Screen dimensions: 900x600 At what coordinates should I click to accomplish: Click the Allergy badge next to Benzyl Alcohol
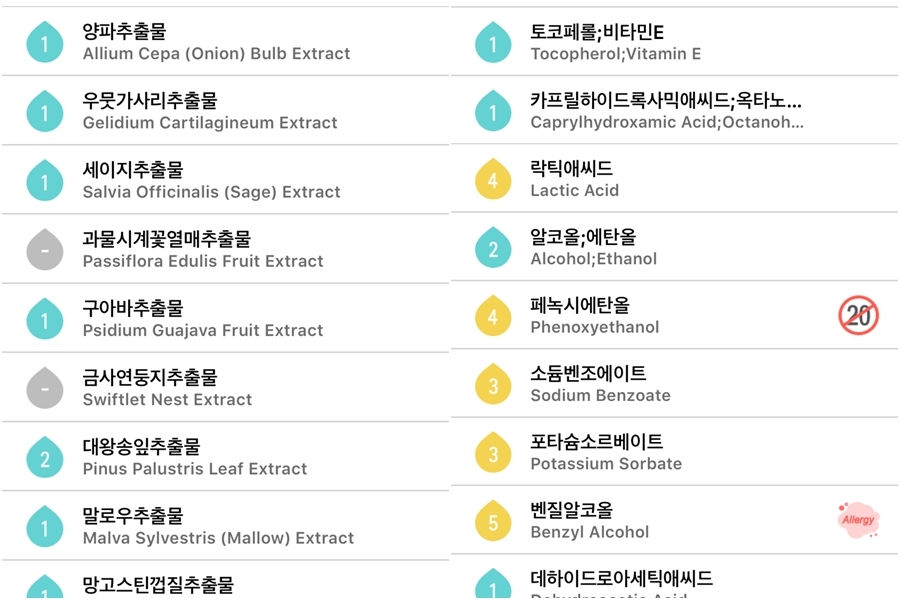coord(858,520)
